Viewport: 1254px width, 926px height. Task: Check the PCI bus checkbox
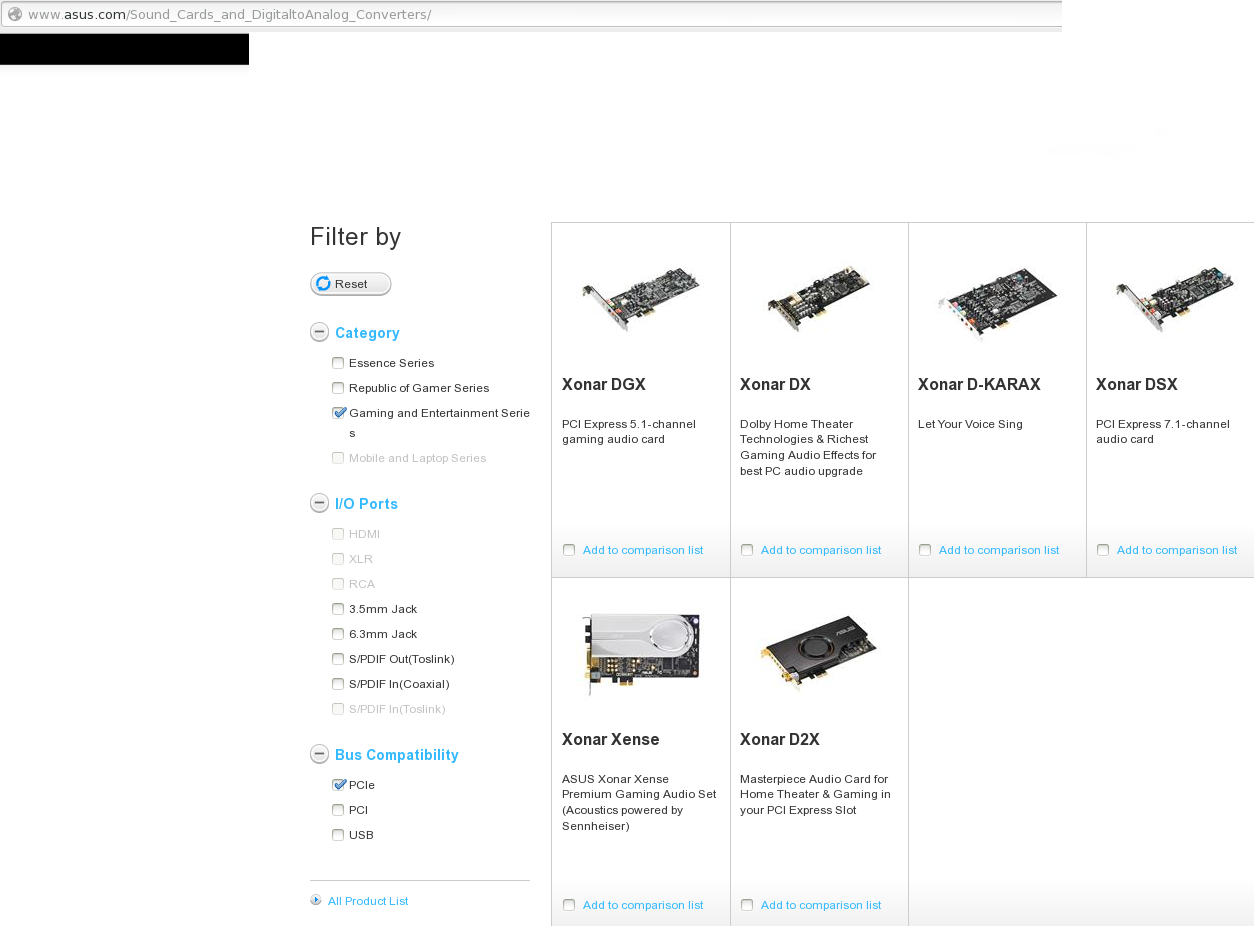338,810
